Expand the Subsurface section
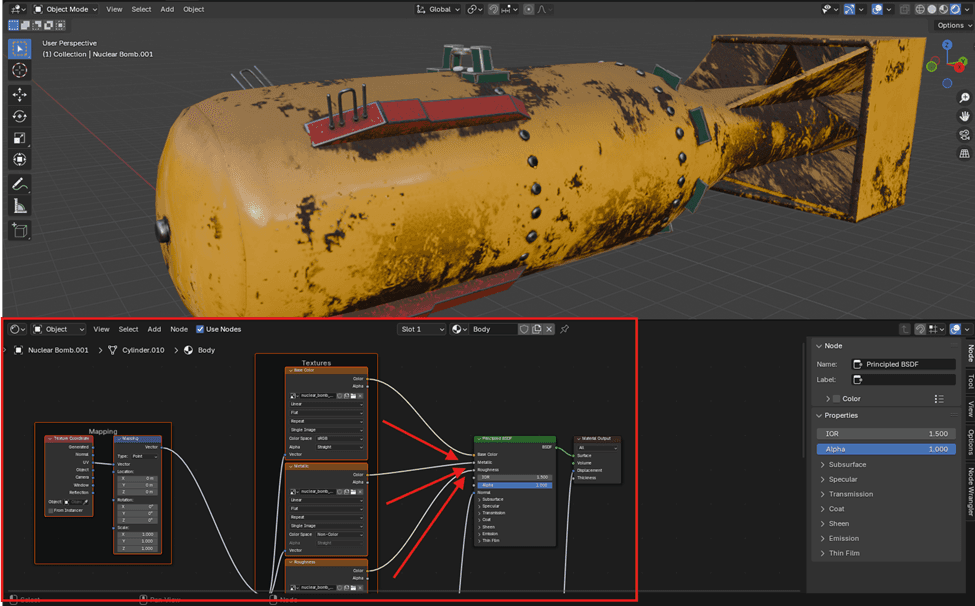 pyautogui.click(x=848, y=464)
